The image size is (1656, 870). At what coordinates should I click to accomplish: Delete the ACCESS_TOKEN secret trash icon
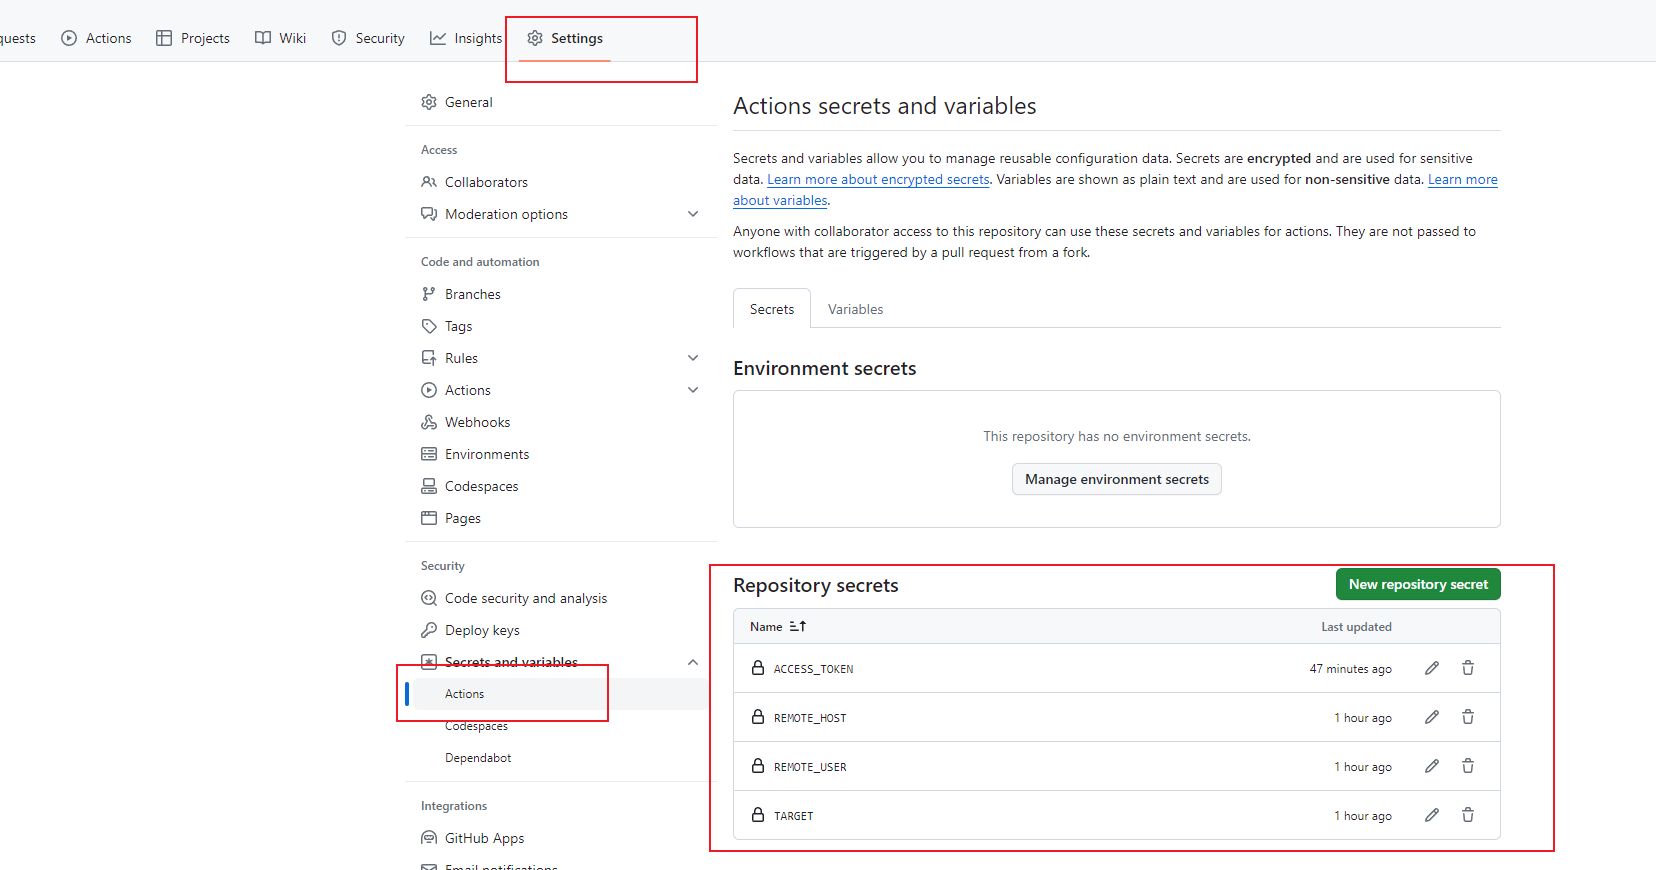tap(1468, 668)
